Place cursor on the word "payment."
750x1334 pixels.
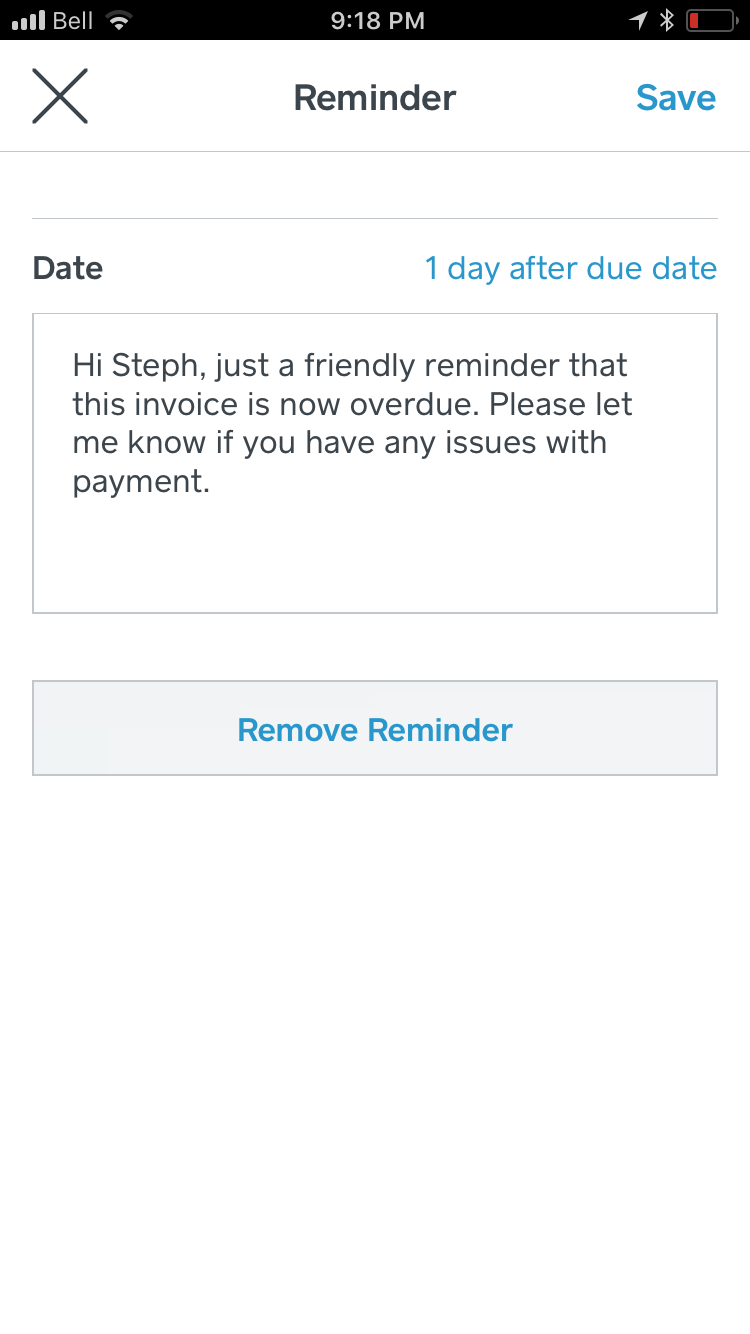point(141,482)
